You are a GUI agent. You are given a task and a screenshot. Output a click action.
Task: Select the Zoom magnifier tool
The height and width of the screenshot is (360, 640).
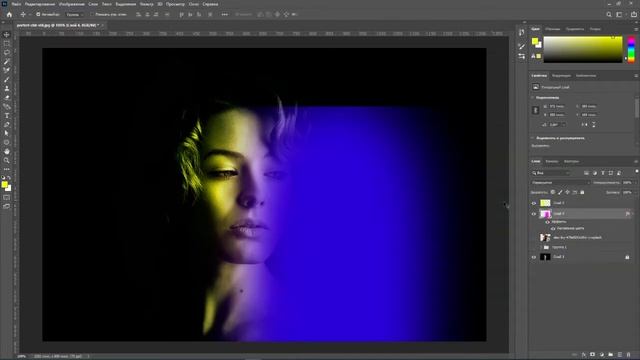point(7,160)
